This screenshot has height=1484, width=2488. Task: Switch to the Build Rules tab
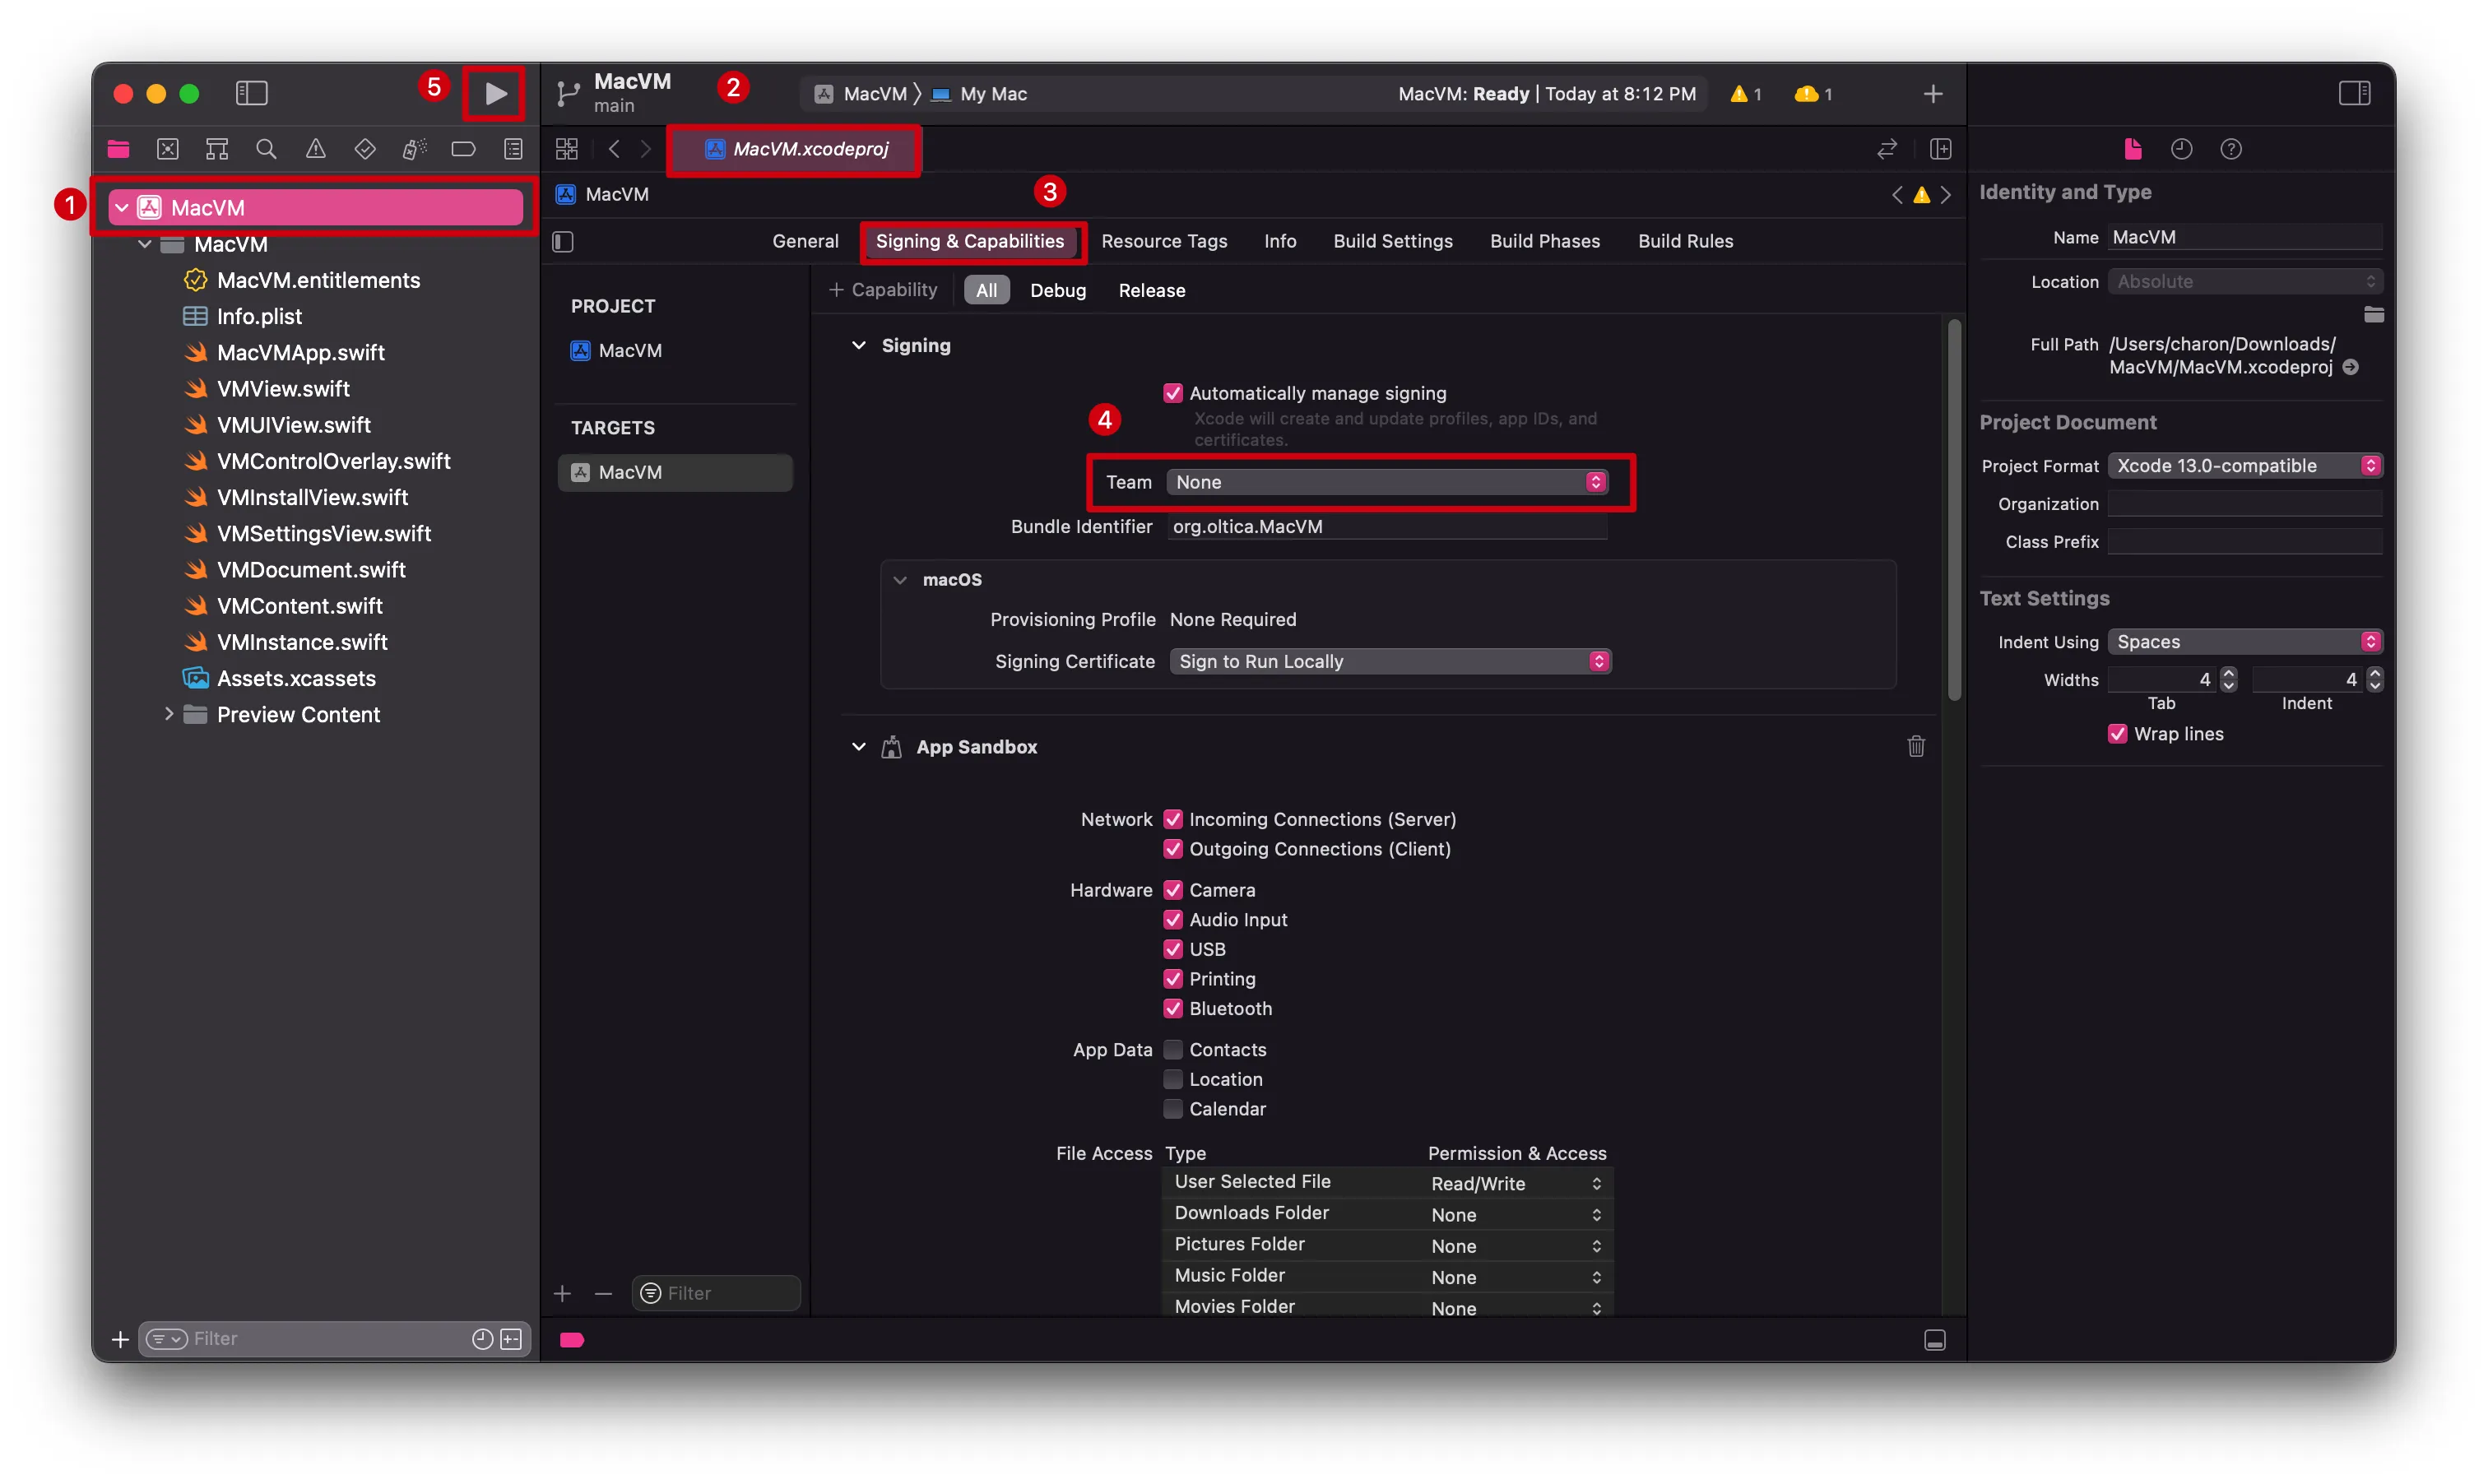[x=1685, y=241]
